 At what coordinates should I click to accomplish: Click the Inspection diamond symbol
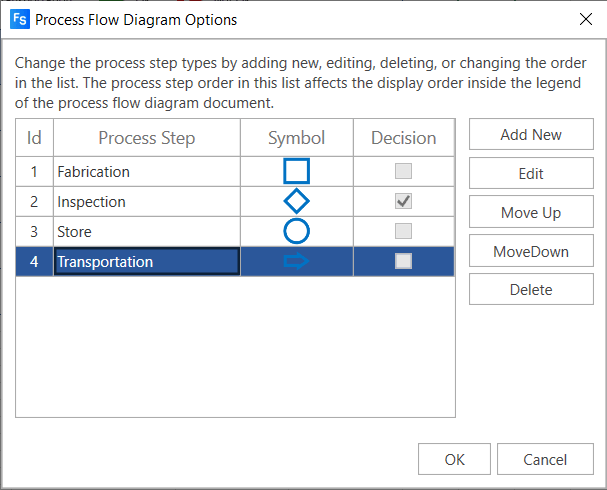click(x=296, y=202)
